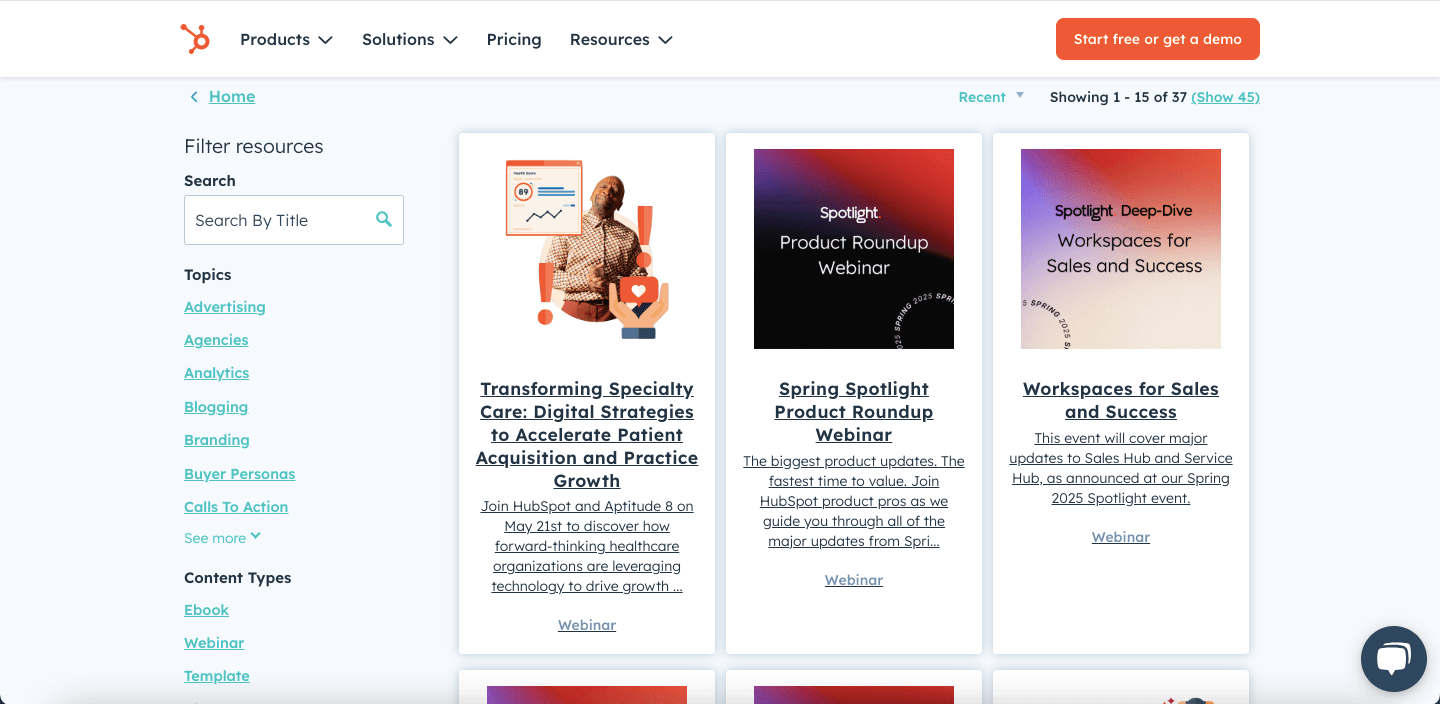1440x704 pixels.
Task: Filter by Calls To Action topic
Action: coord(236,507)
